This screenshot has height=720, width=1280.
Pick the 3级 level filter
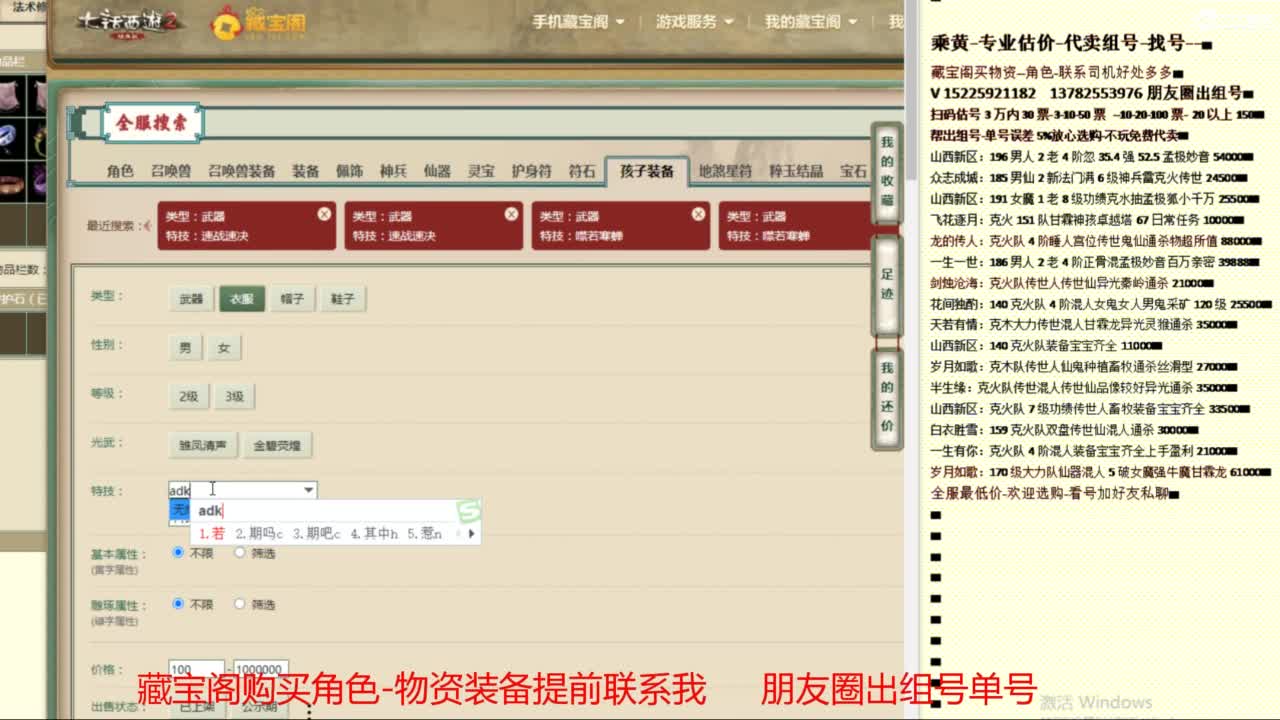point(234,397)
